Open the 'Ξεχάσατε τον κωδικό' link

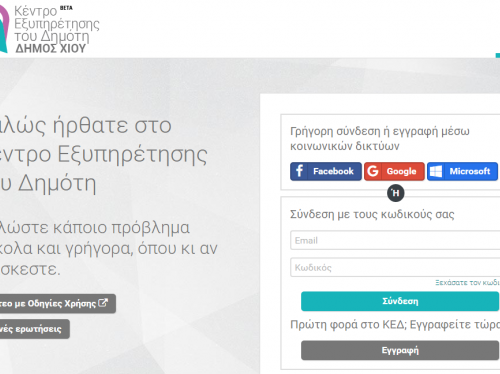point(467,283)
